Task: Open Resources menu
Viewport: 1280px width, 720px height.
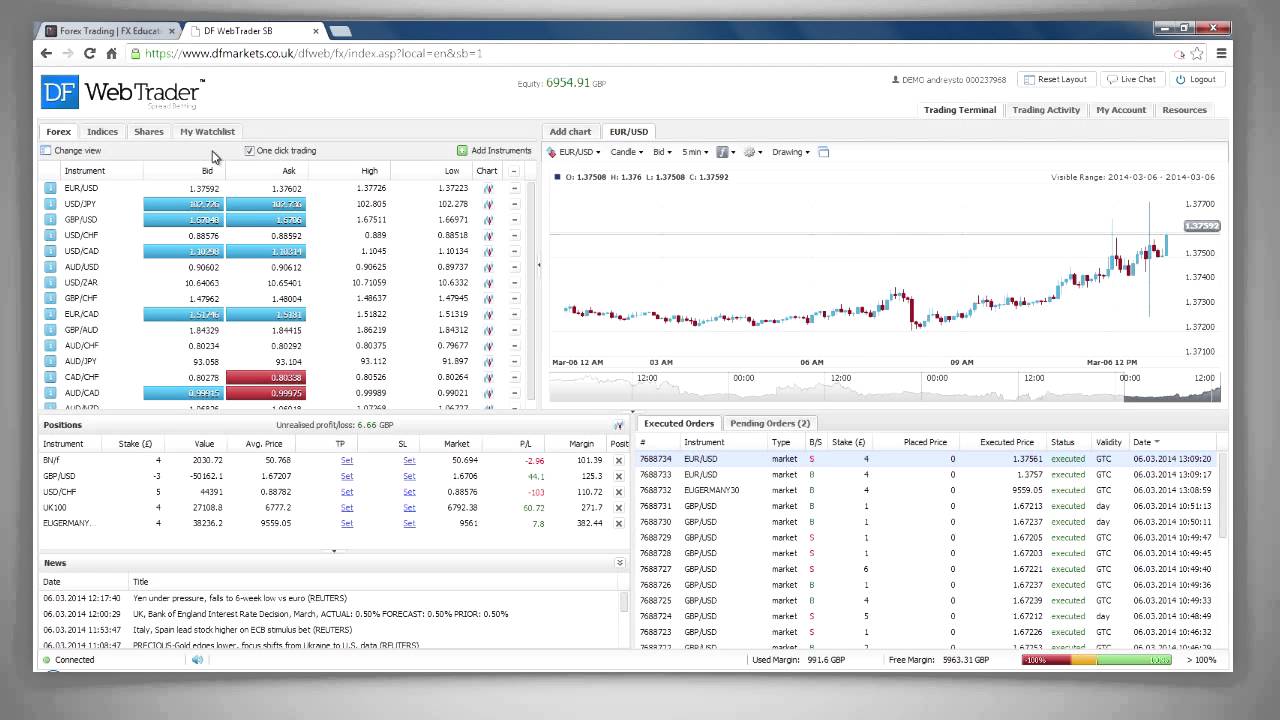Action: click(x=1185, y=110)
